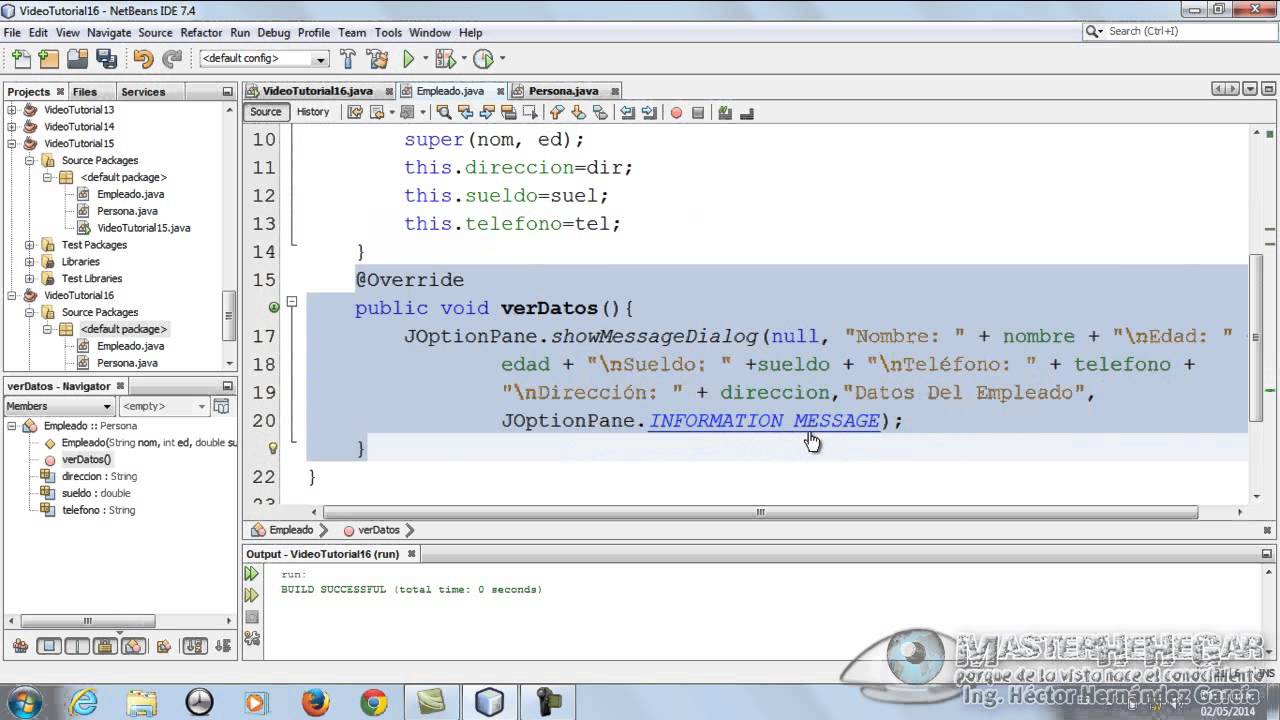
Task: Switch to the VideoTutorial16.java tab
Action: [x=318, y=91]
